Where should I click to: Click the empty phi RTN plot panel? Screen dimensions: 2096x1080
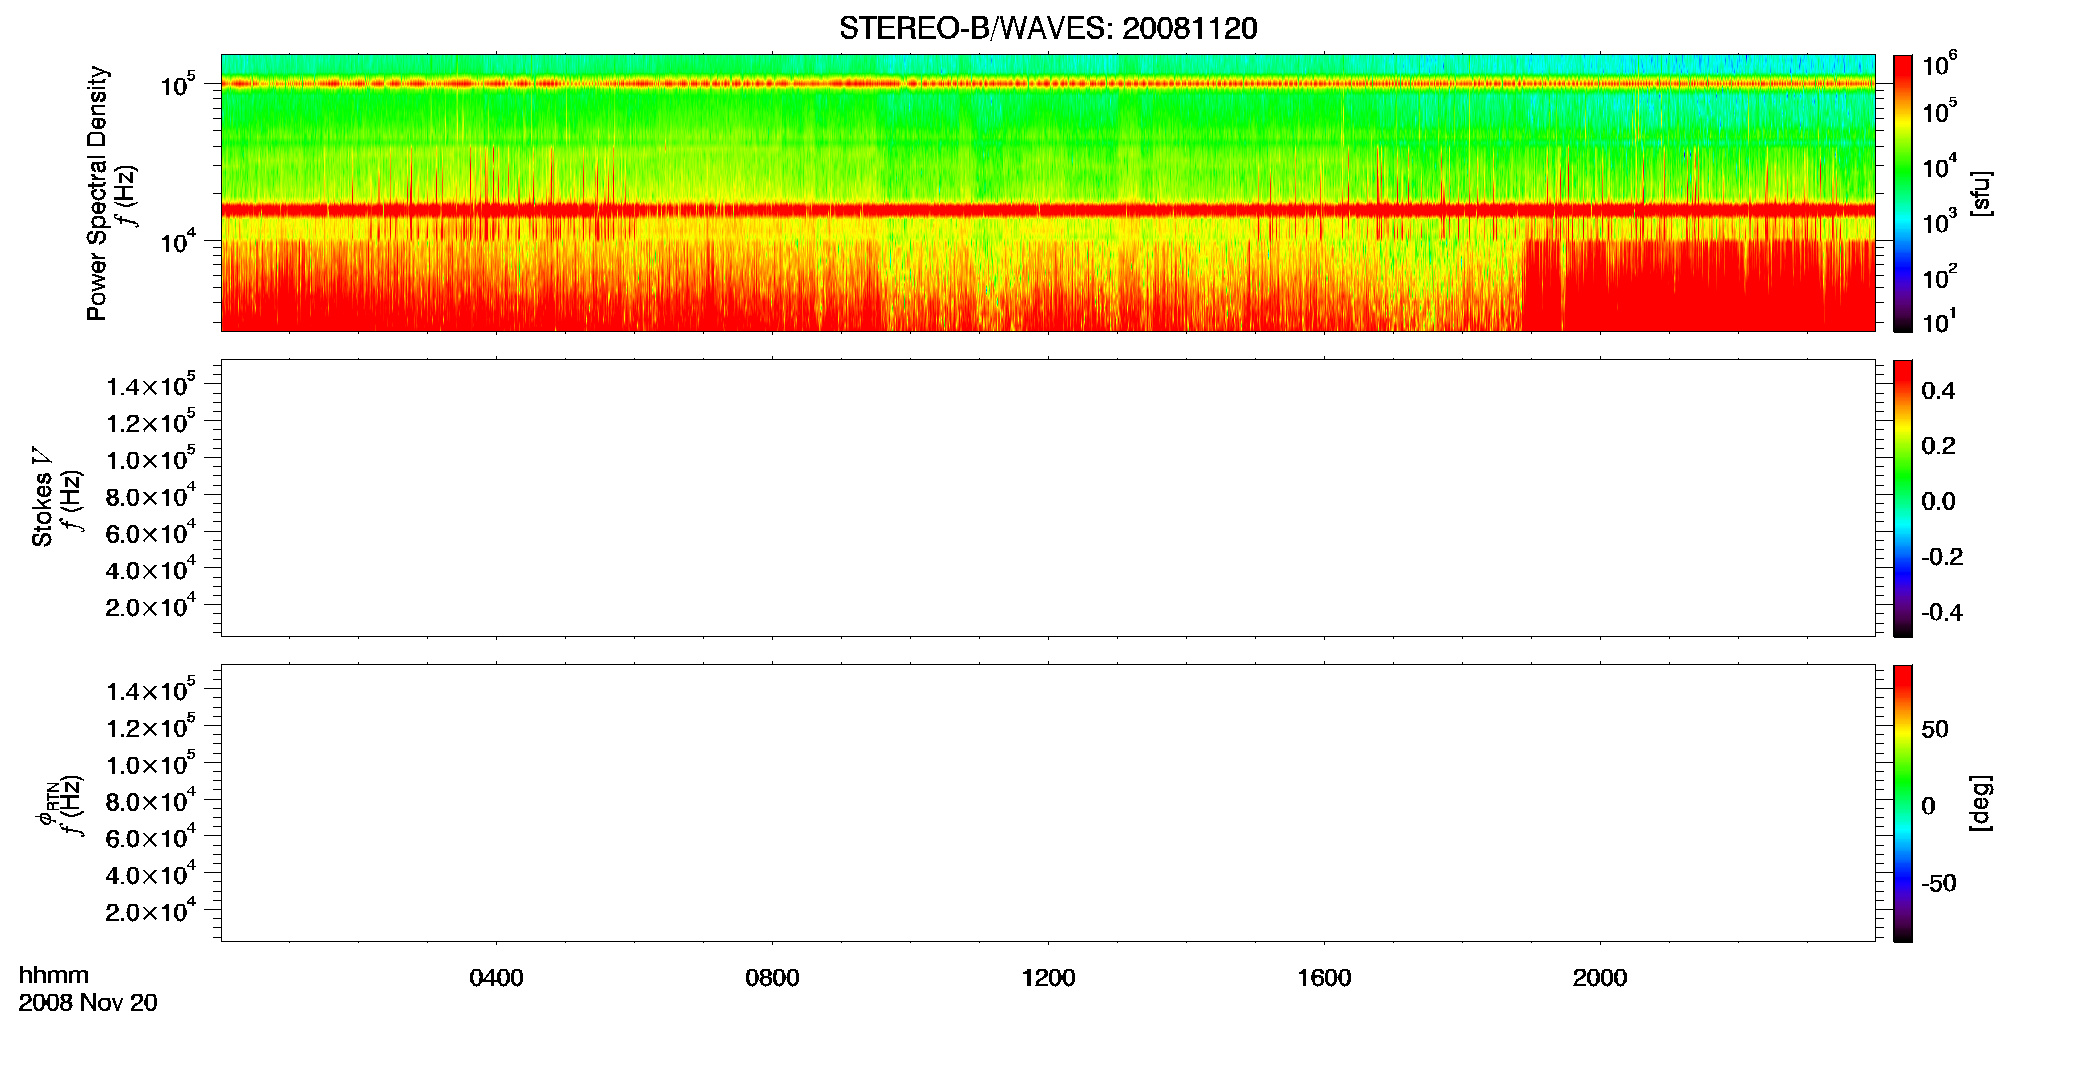coord(1048,803)
